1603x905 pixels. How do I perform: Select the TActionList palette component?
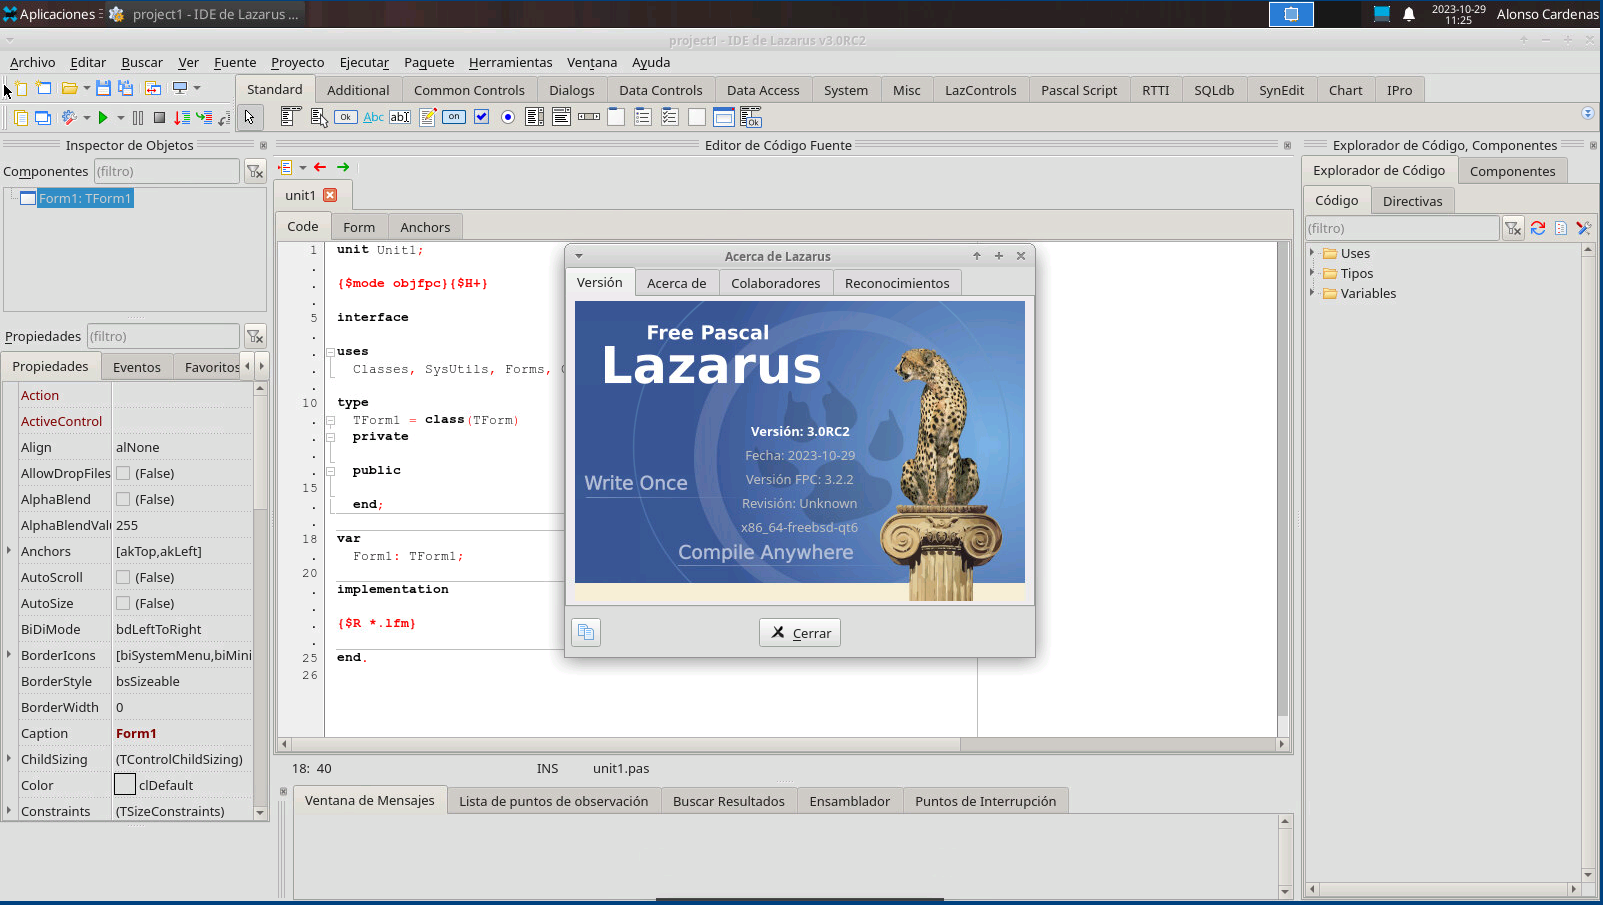751,117
